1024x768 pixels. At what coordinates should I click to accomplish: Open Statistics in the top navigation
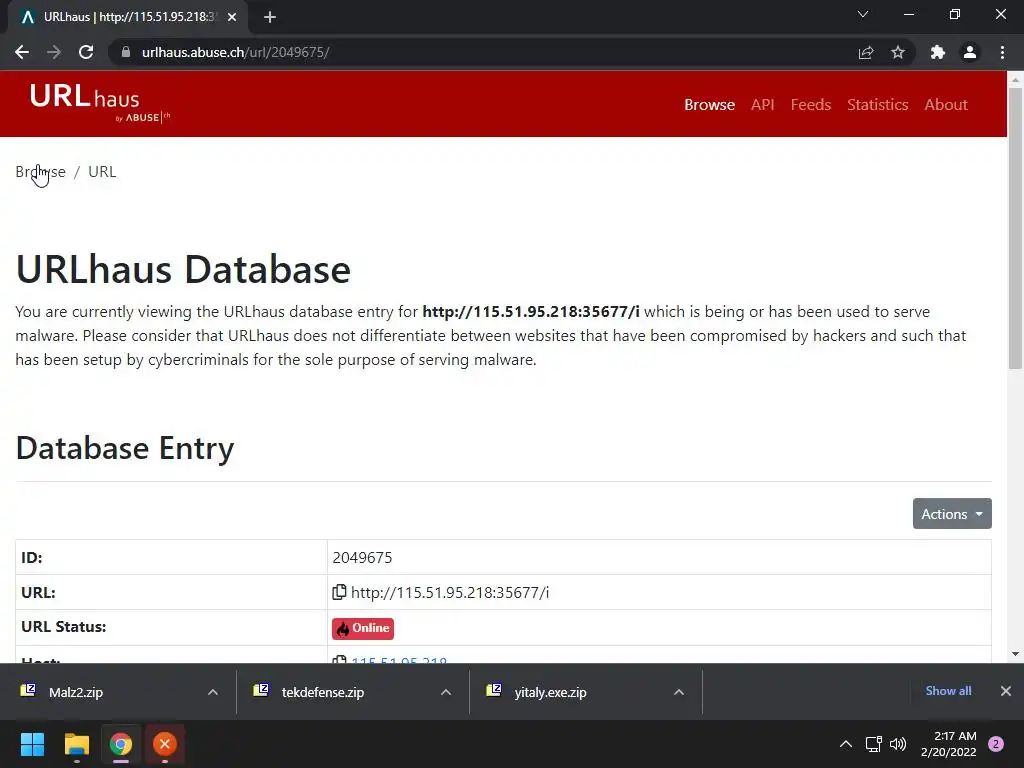point(877,104)
